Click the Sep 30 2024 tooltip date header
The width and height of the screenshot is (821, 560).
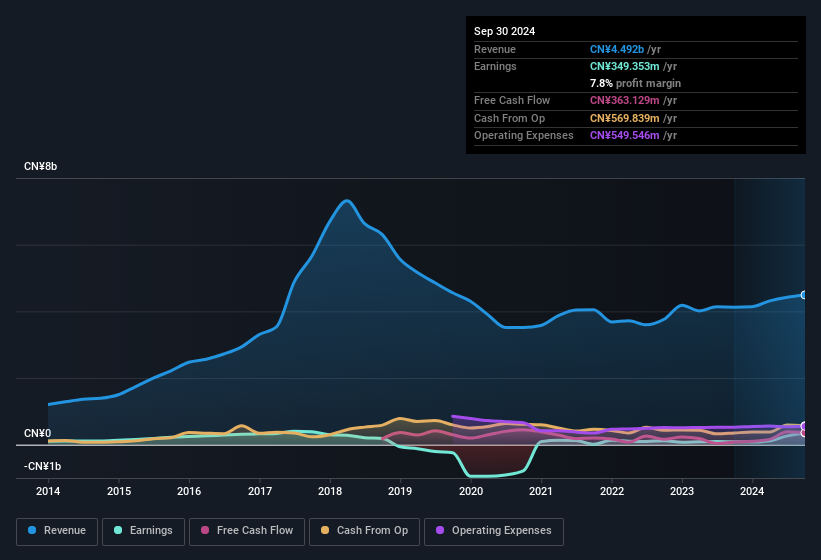[504, 31]
